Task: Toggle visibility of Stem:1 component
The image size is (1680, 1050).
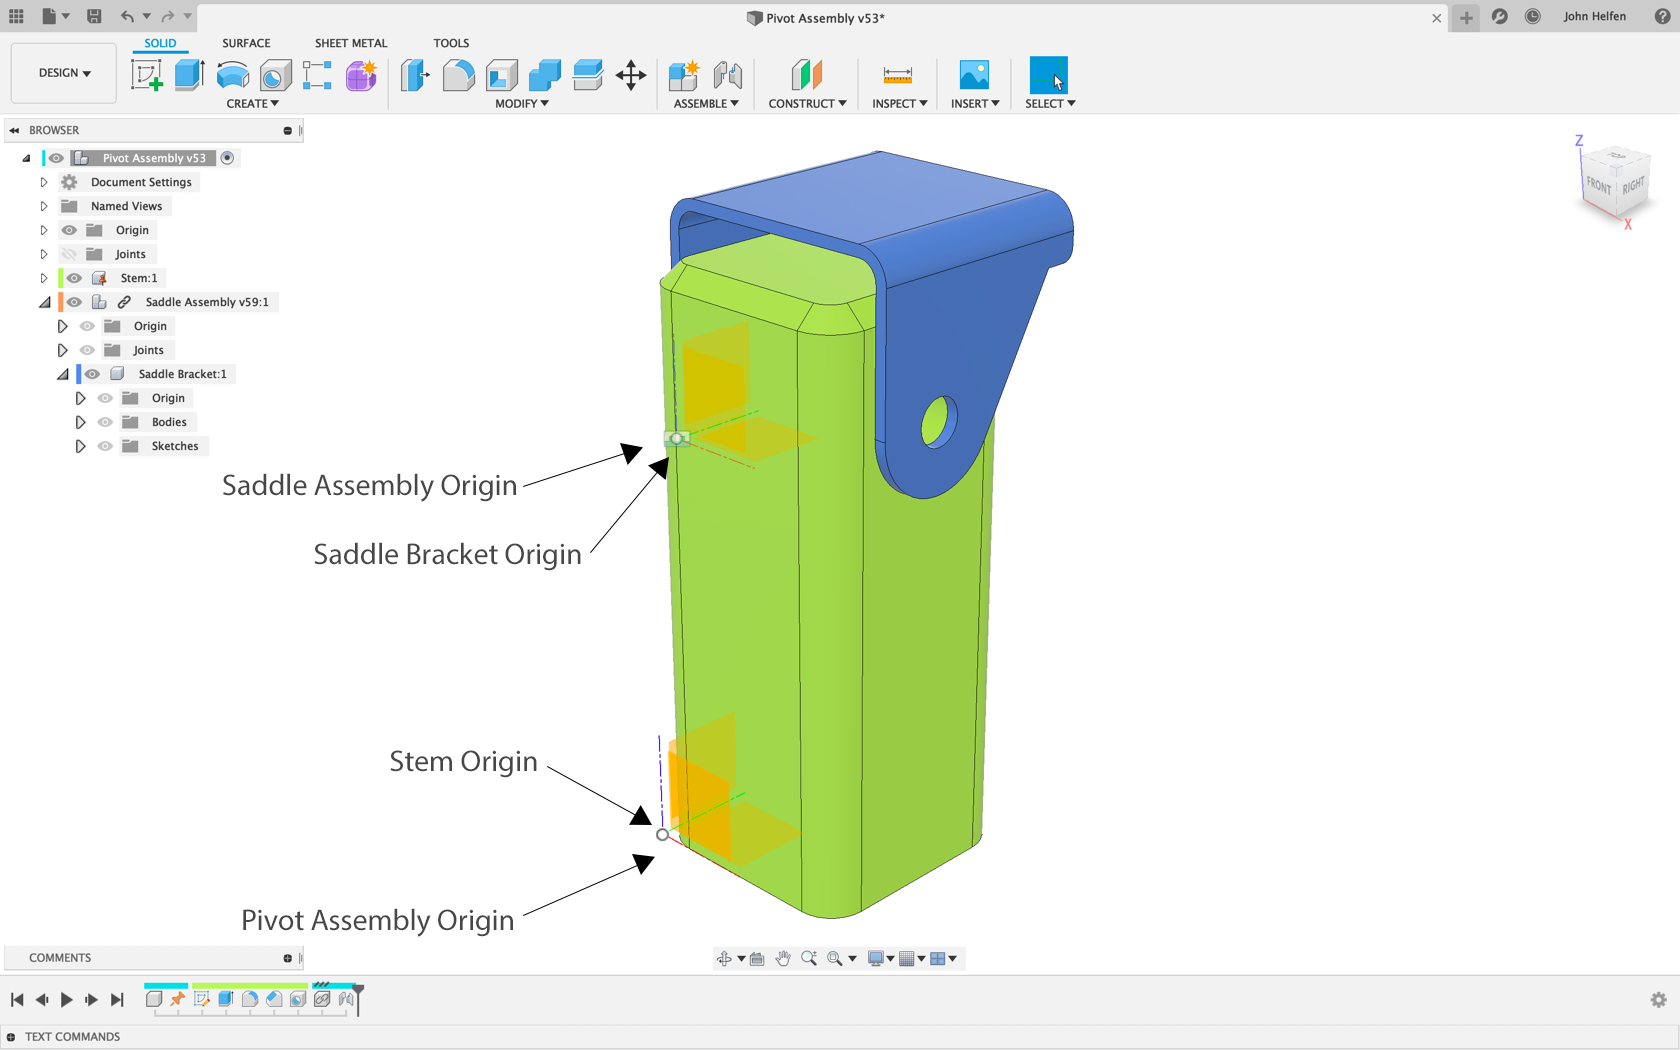Action: tap(73, 277)
